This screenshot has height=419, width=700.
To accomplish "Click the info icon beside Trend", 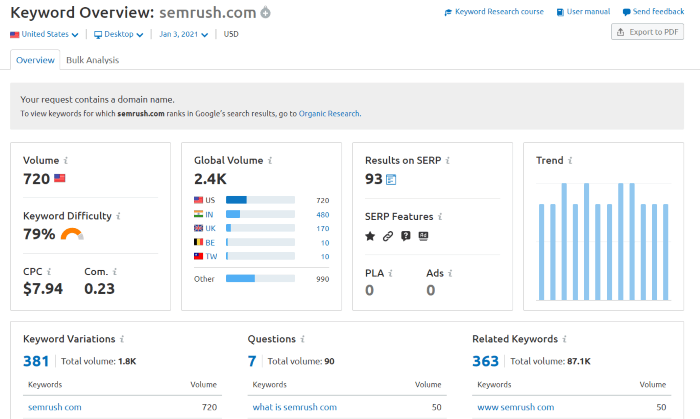I will coord(570,160).
